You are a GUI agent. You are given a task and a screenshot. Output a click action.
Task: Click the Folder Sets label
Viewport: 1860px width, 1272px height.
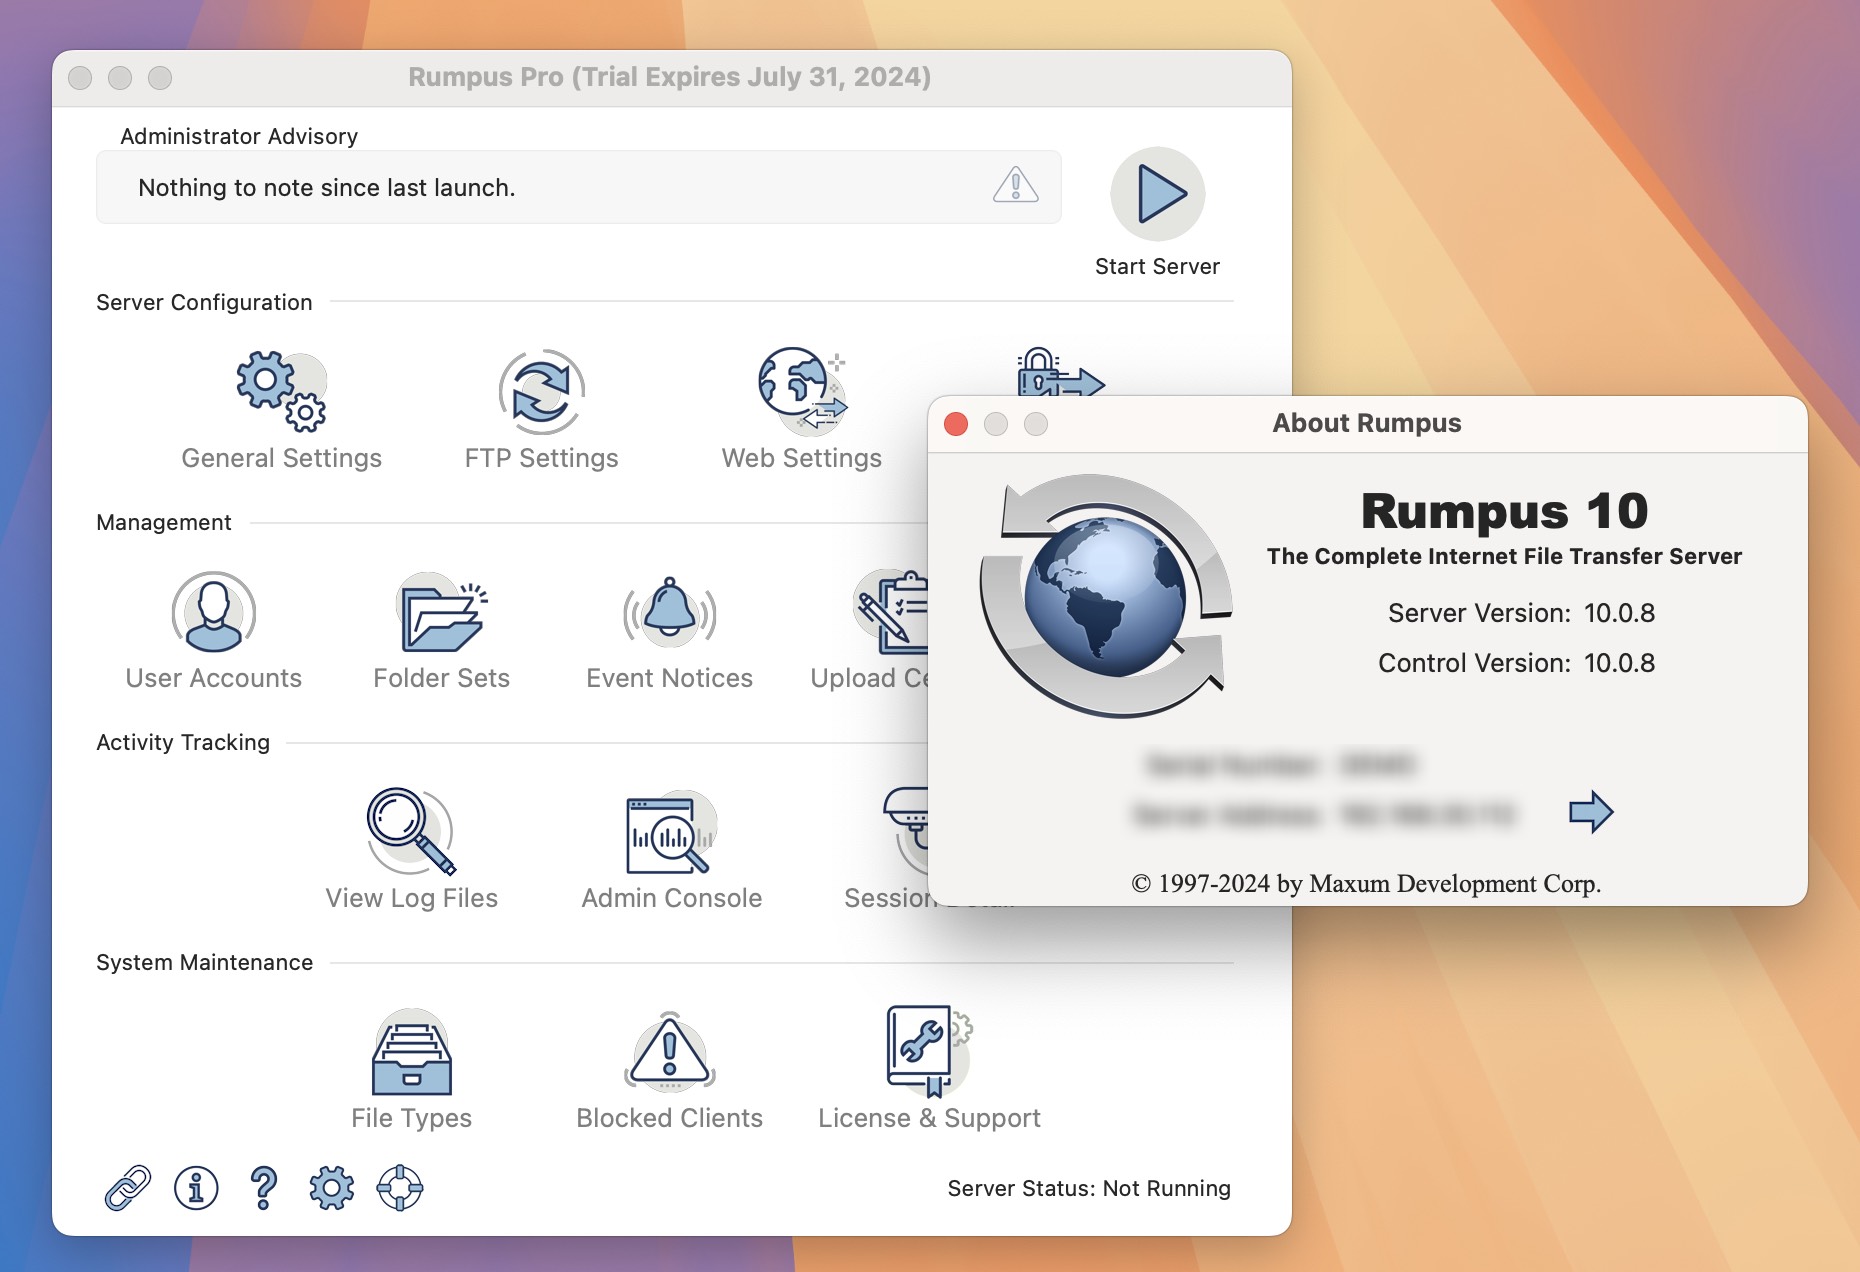[441, 678]
